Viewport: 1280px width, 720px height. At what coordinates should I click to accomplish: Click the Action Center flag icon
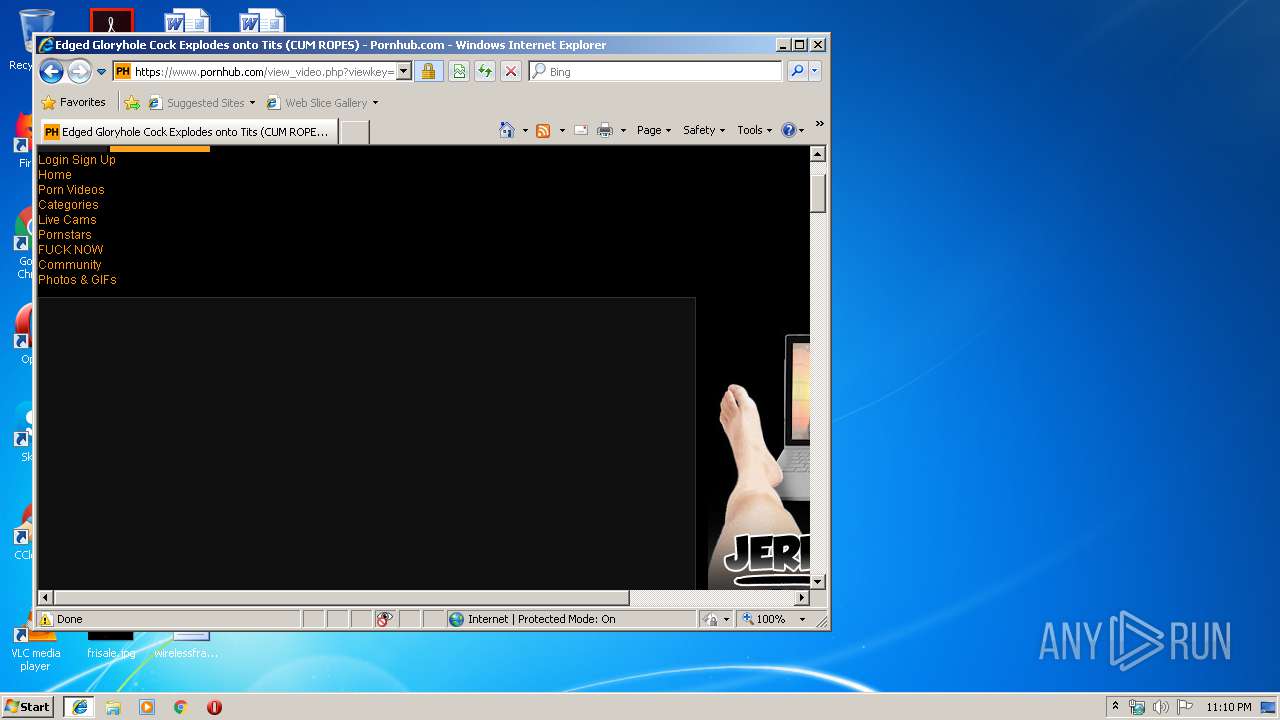tap(1185, 707)
